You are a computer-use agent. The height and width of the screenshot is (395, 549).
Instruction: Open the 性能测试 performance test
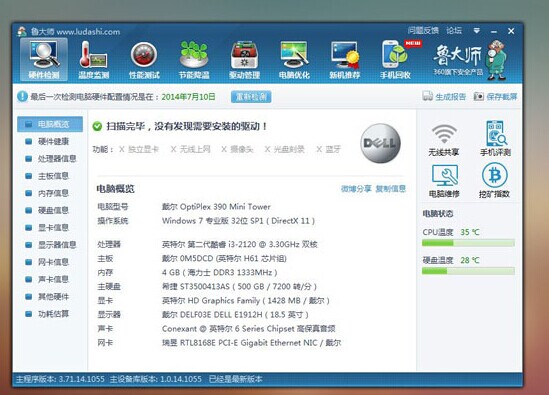(x=144, y=60)
